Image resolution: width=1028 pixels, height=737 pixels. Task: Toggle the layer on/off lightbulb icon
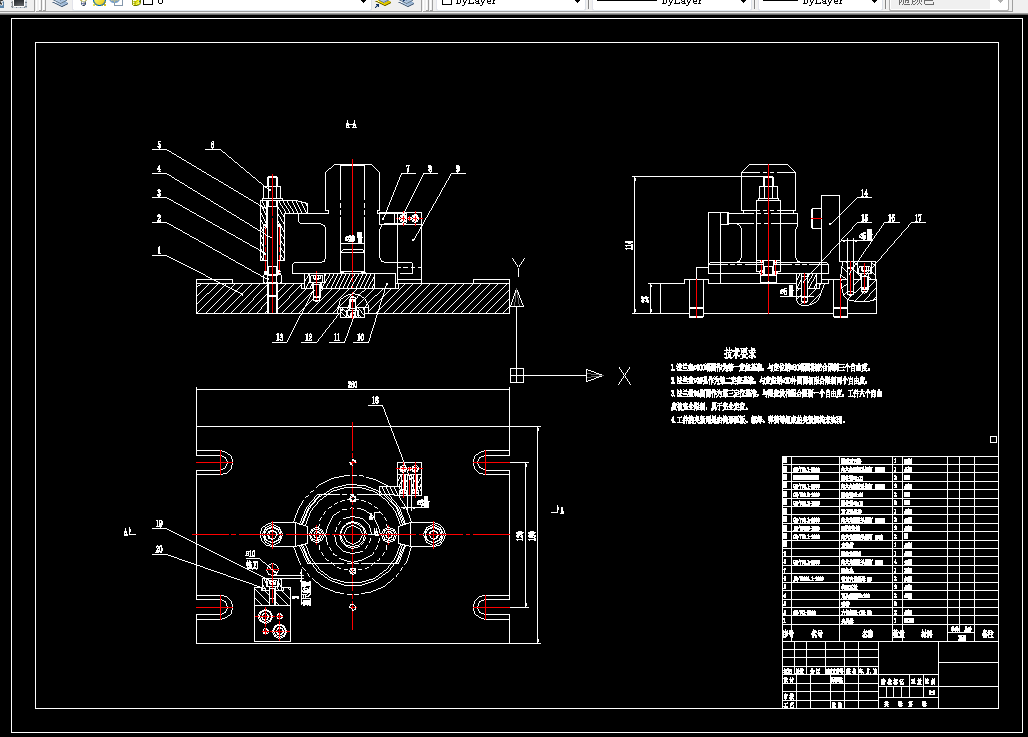[x=84, y=2]
